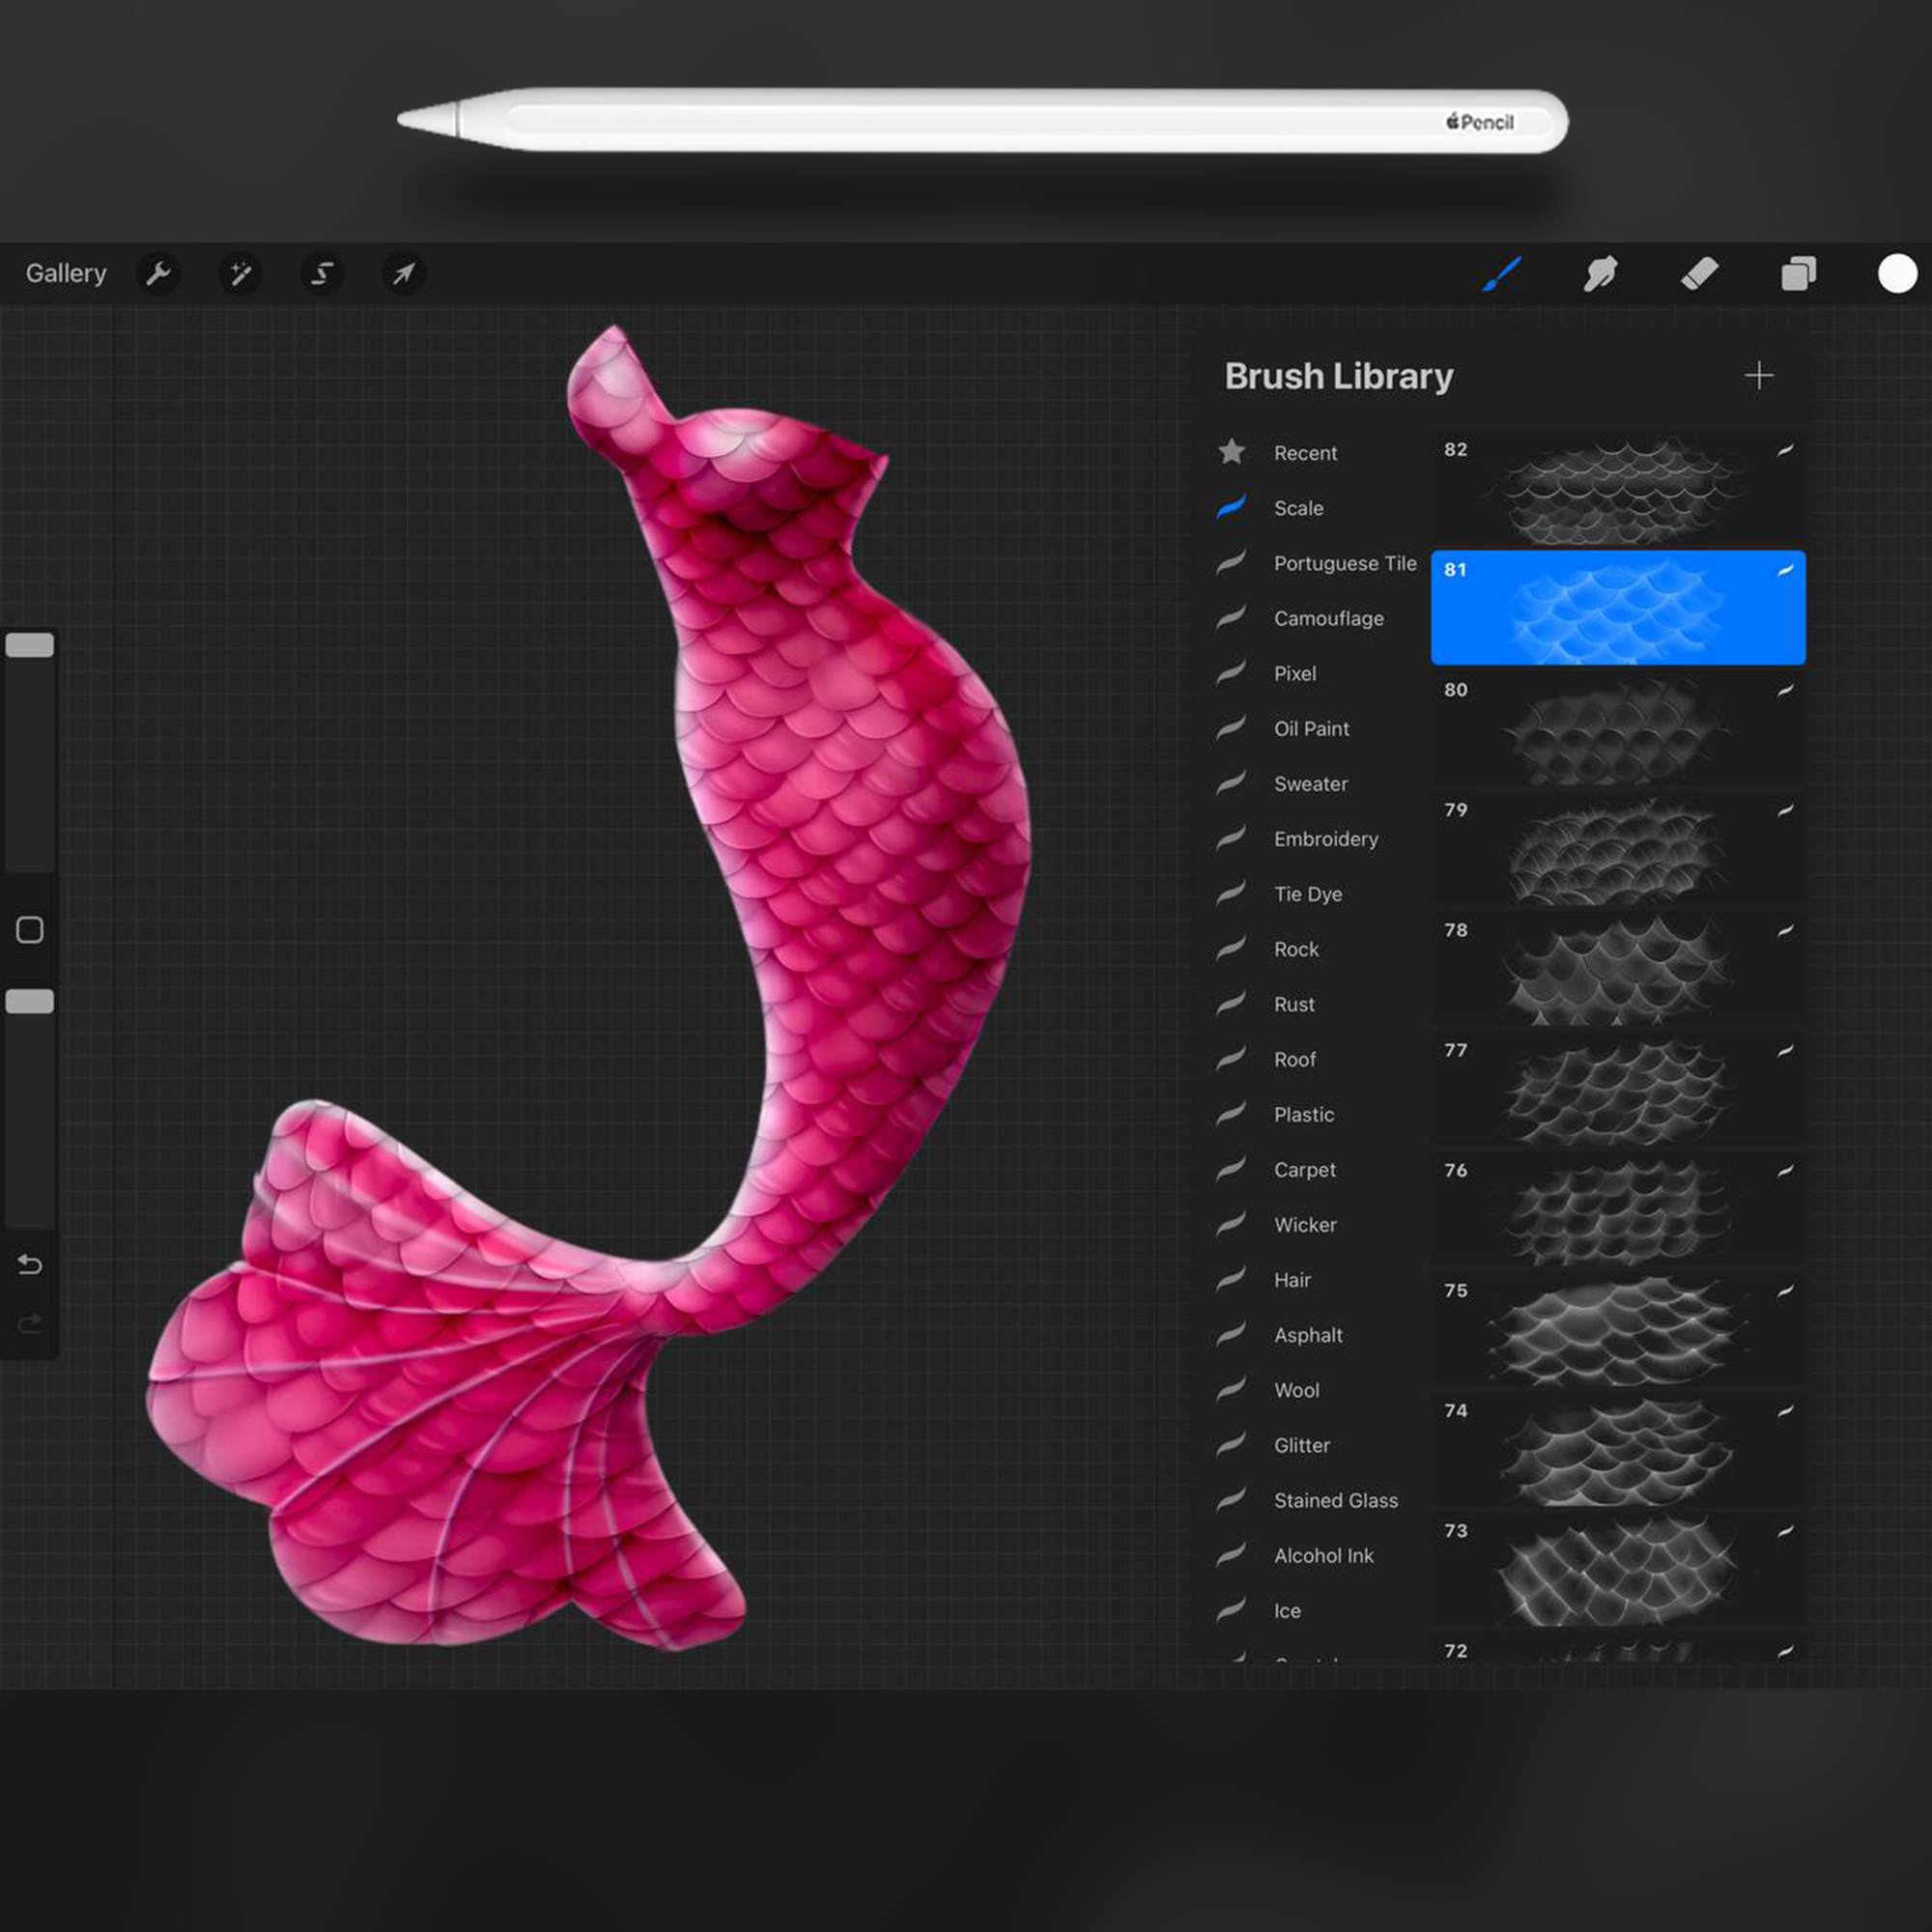1932x1932 pixels.
Task: Pick scale brush number 82
Action: pyautogui.click(x=1617, y=488)
